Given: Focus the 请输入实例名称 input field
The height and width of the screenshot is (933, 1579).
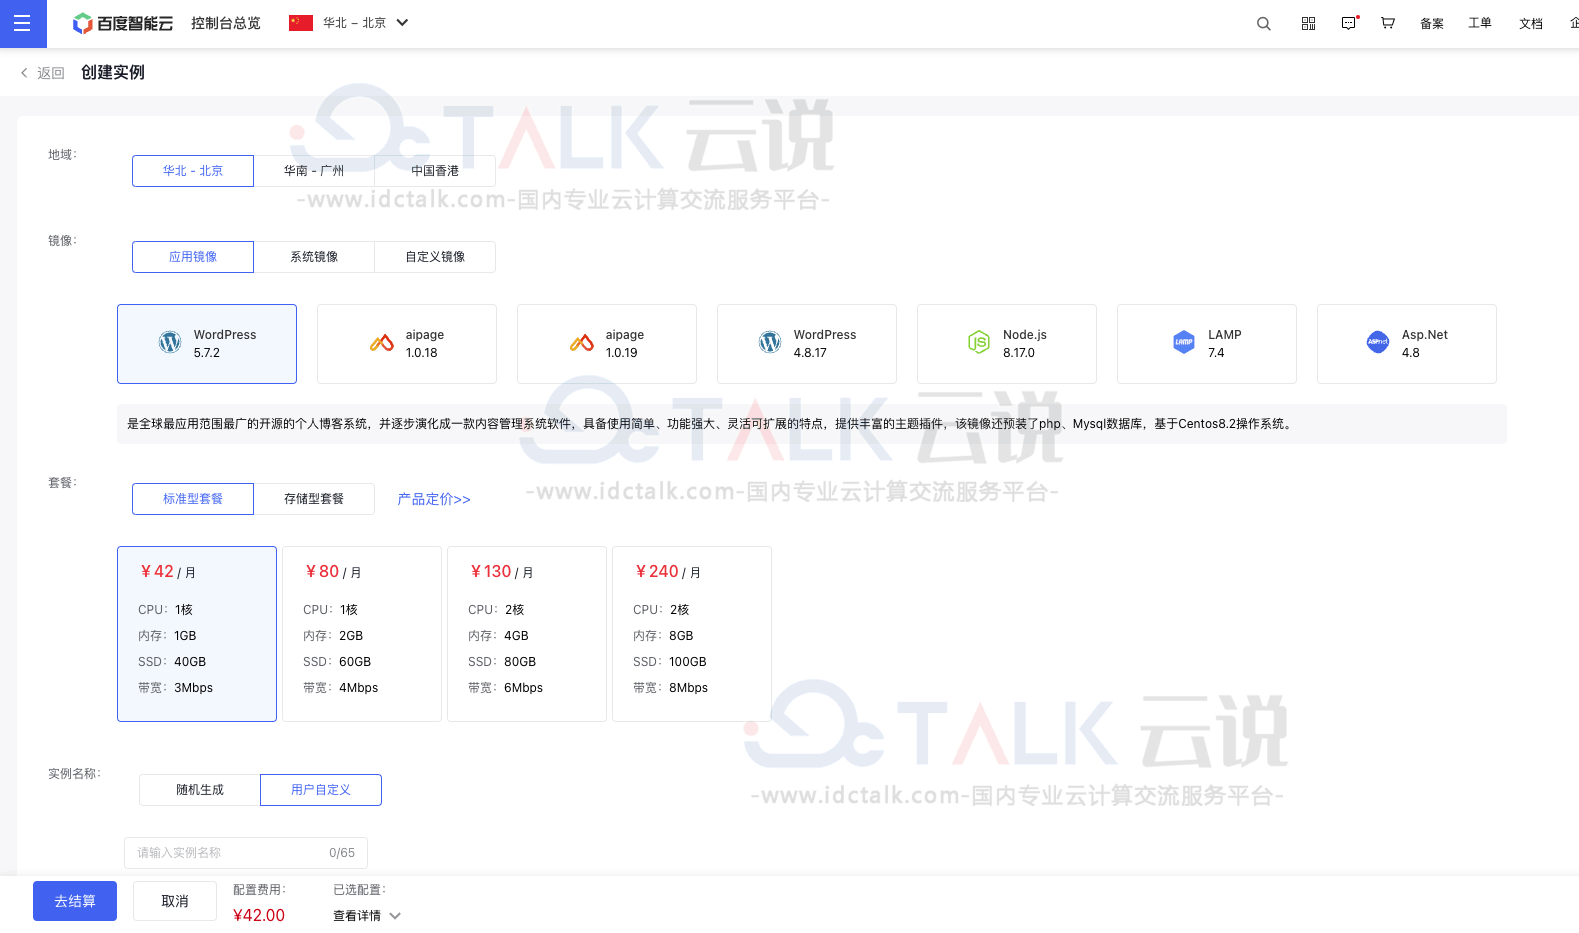Looking at the screenshot, I should (246, 853).
